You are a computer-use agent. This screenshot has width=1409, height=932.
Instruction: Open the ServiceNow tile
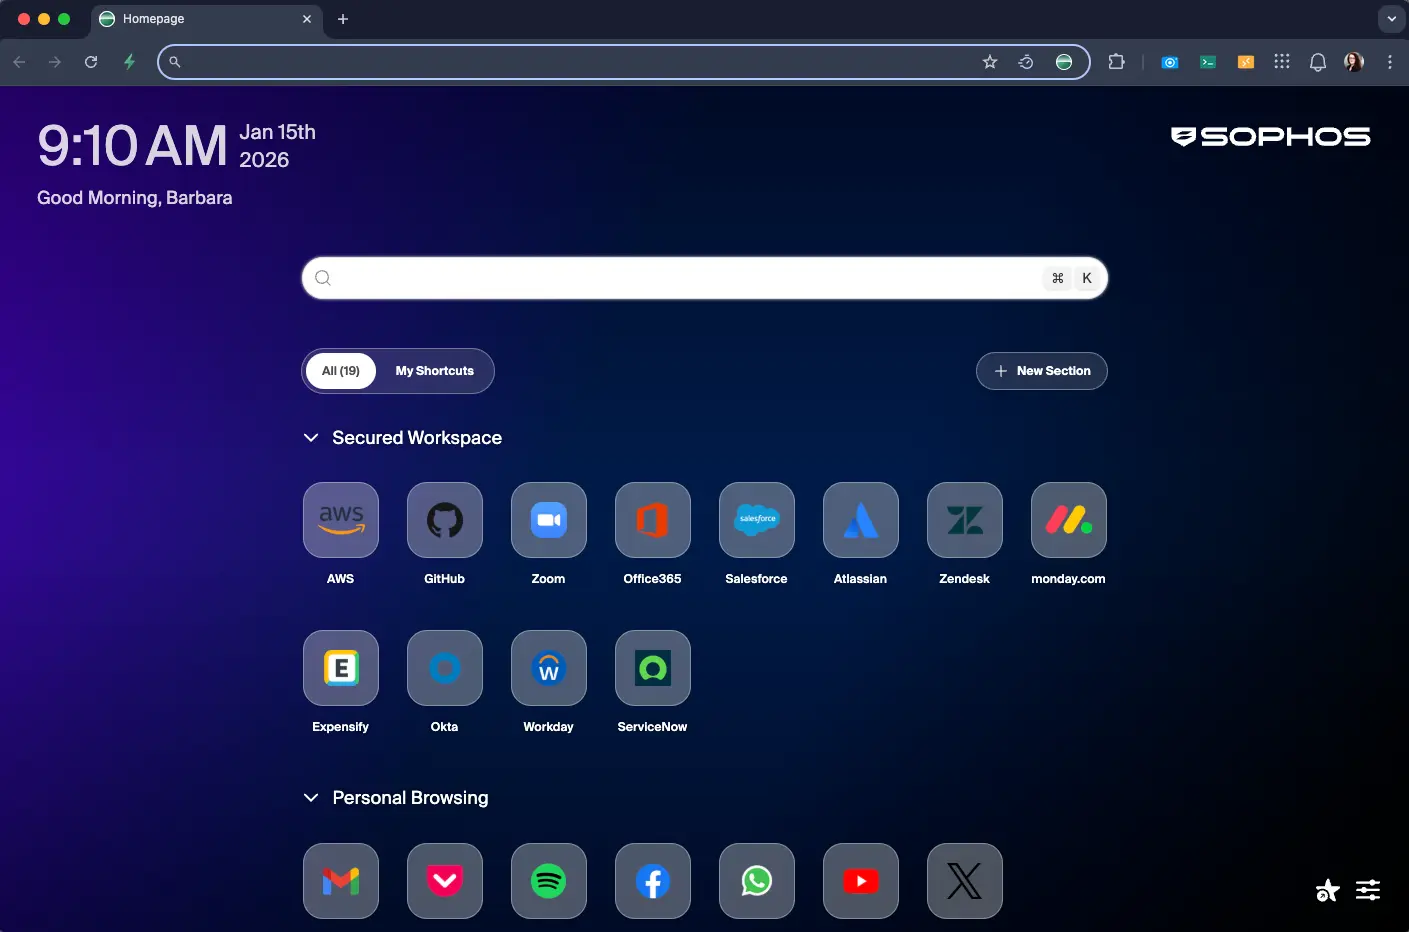pyautogui.click(x=653, y=668)
